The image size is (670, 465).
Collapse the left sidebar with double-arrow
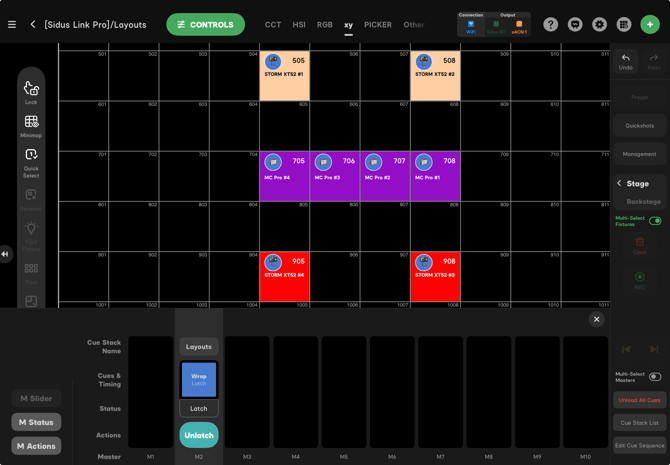pos(6,254)
